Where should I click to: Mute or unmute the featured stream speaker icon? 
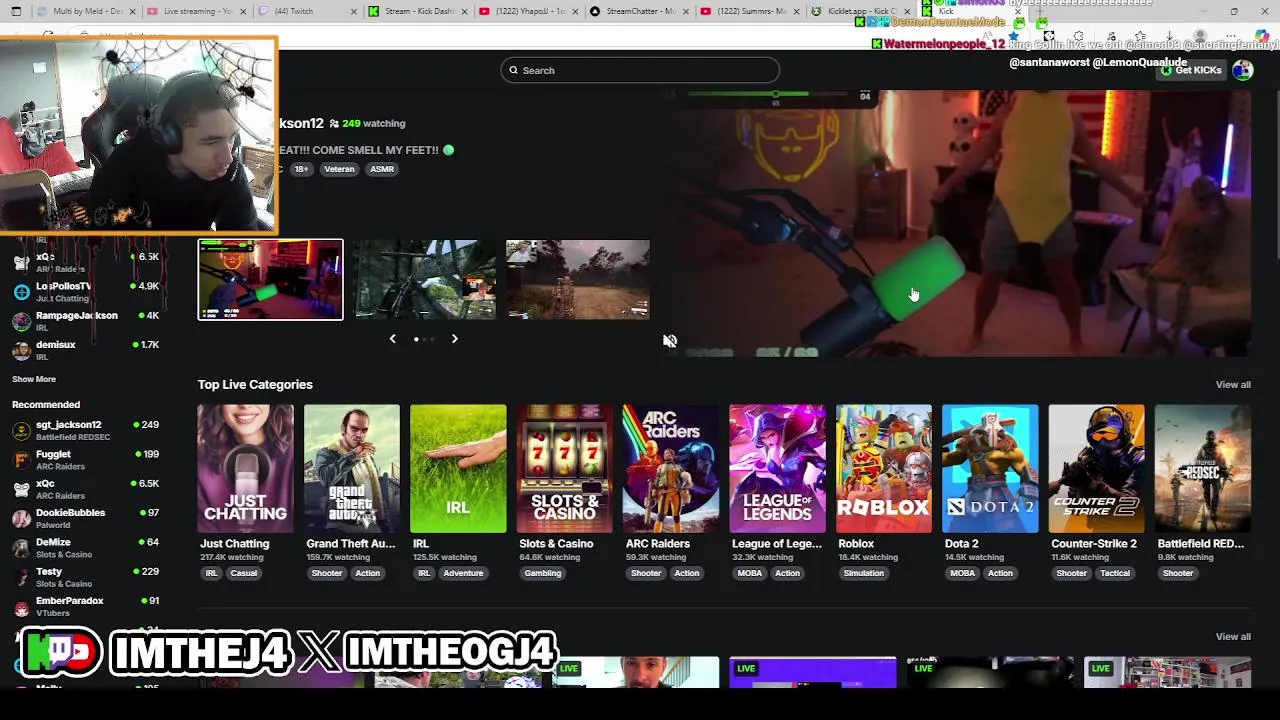[x=670, y=341]
